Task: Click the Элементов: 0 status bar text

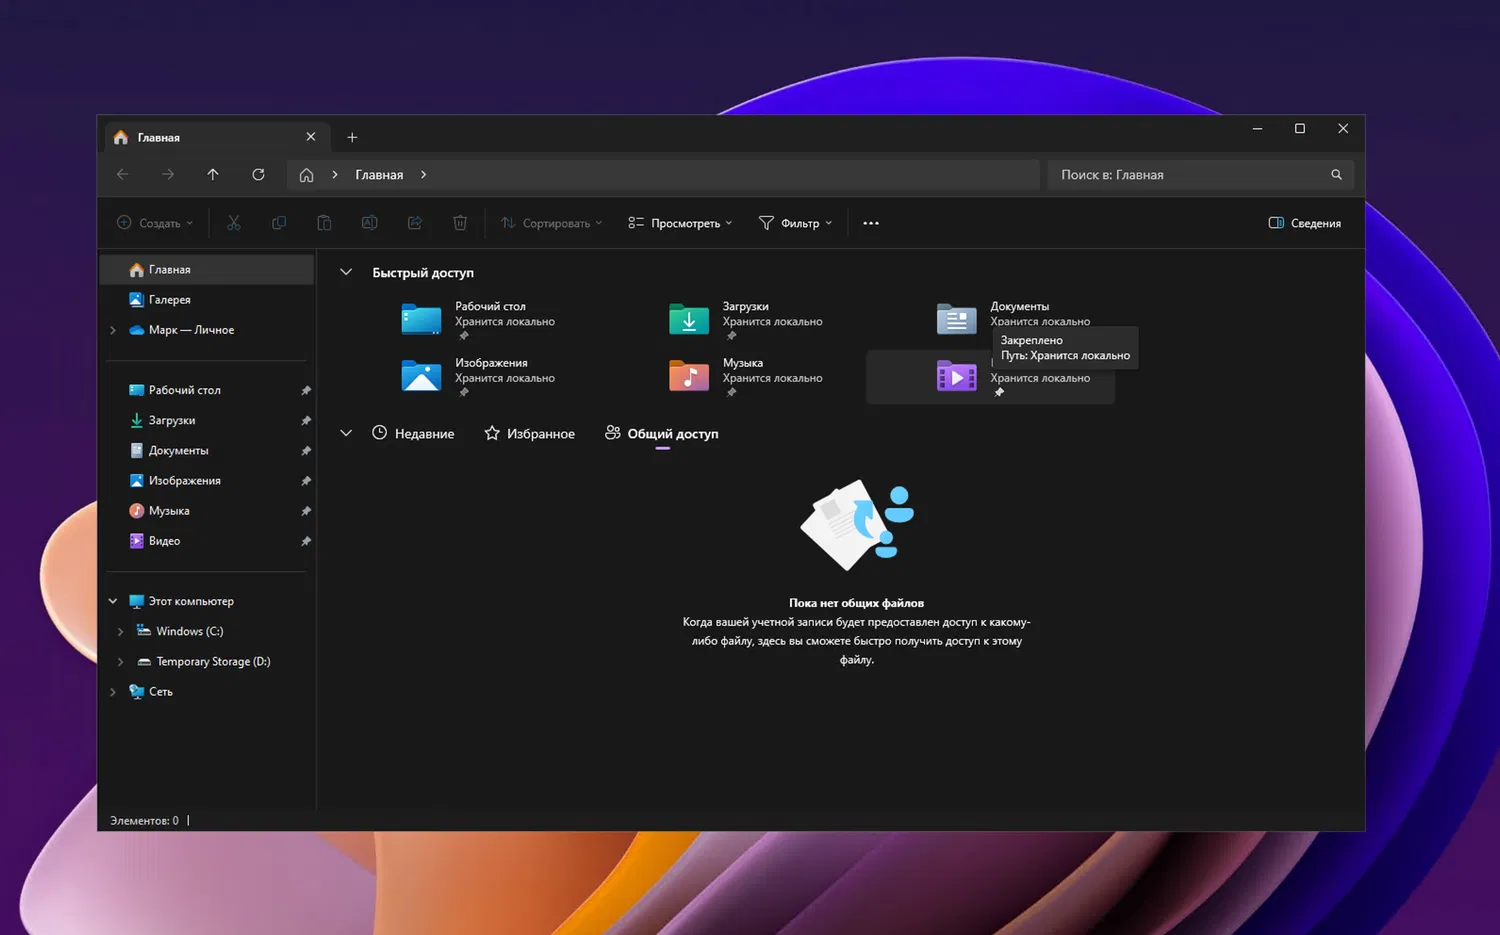Action: (144, 821)
